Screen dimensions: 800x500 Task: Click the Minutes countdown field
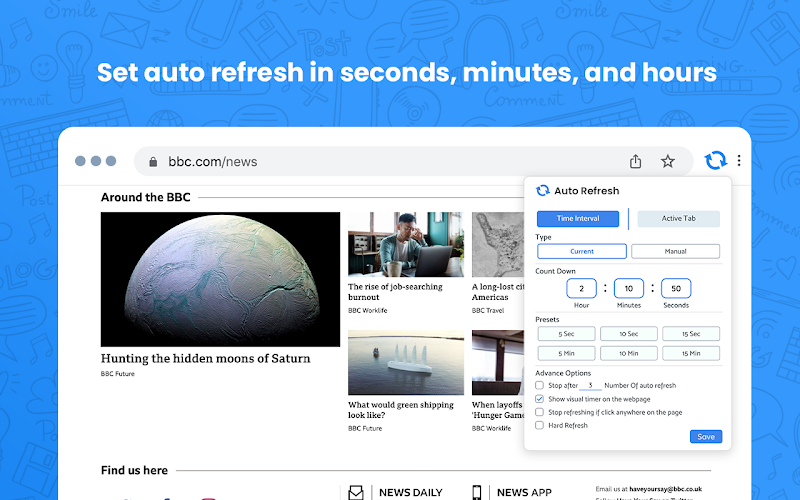click(x=629, y=288)
